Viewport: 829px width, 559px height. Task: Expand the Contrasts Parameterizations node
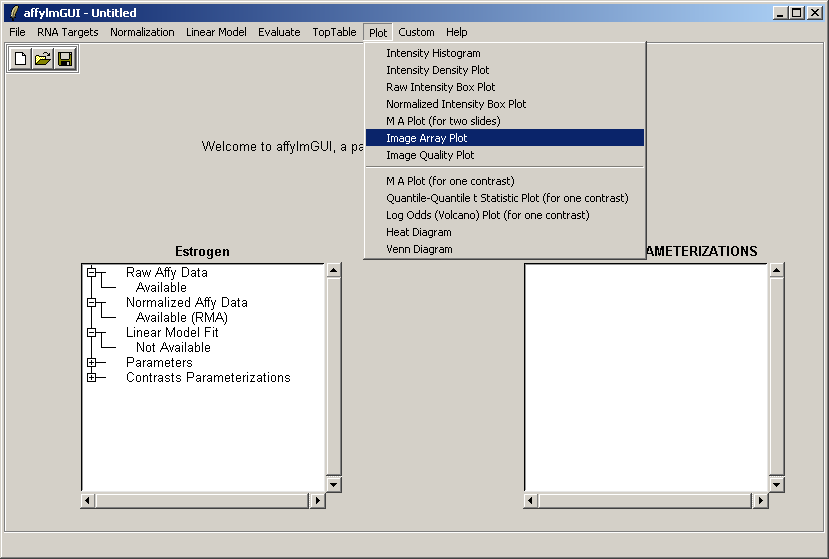click(92, 377)
